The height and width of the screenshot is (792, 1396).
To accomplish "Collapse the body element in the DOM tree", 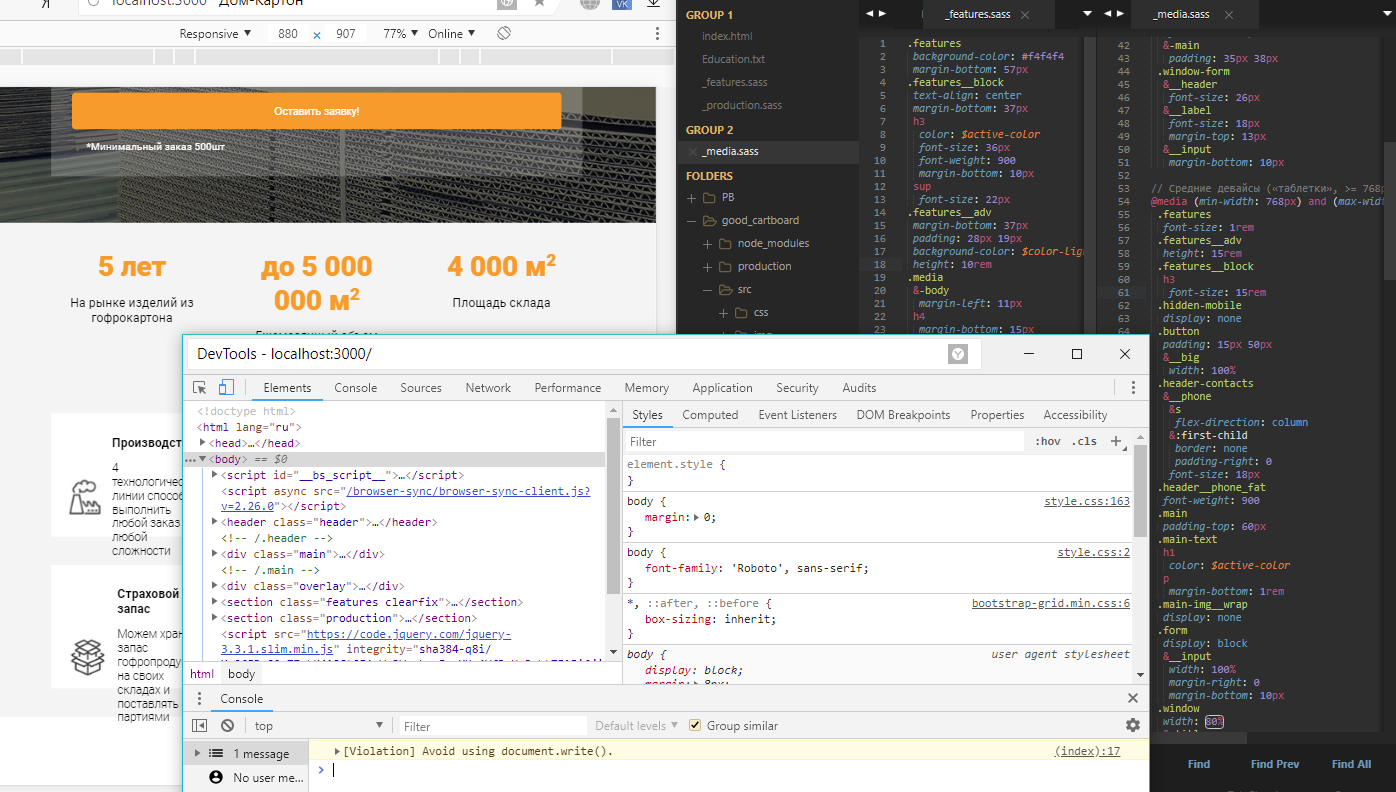I will point(203,459).
